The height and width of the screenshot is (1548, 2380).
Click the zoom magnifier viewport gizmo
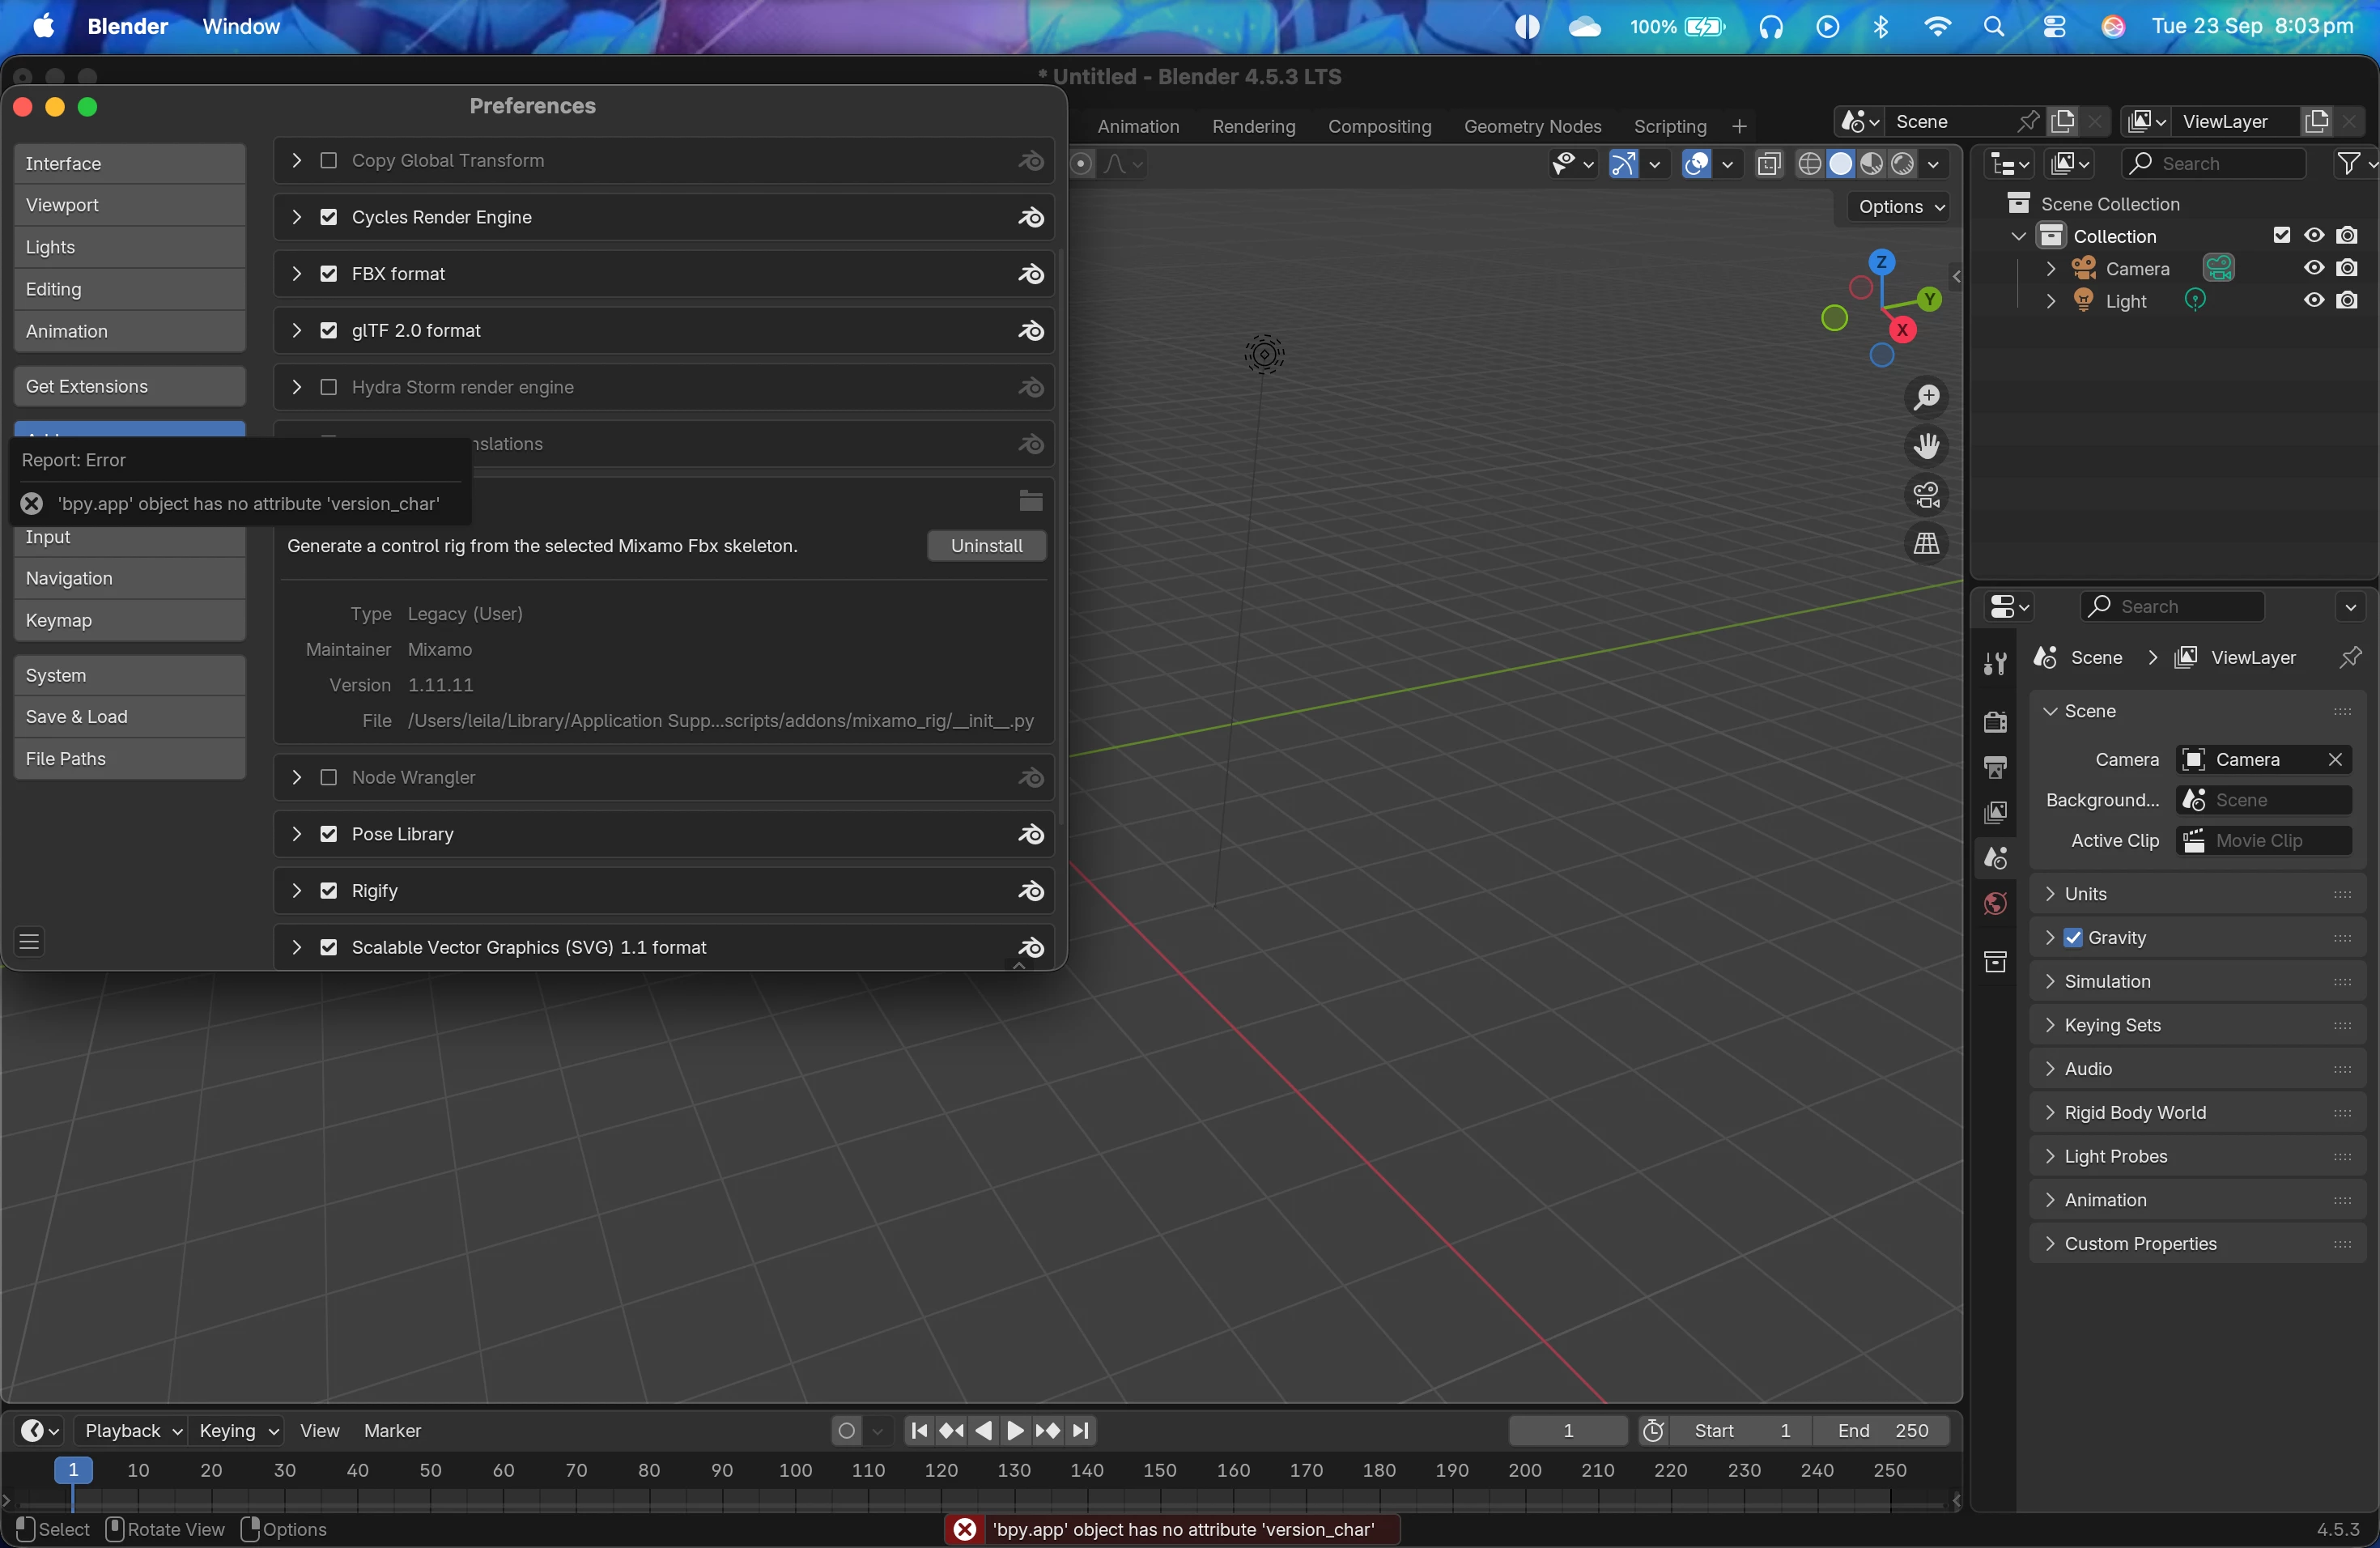1926,397
